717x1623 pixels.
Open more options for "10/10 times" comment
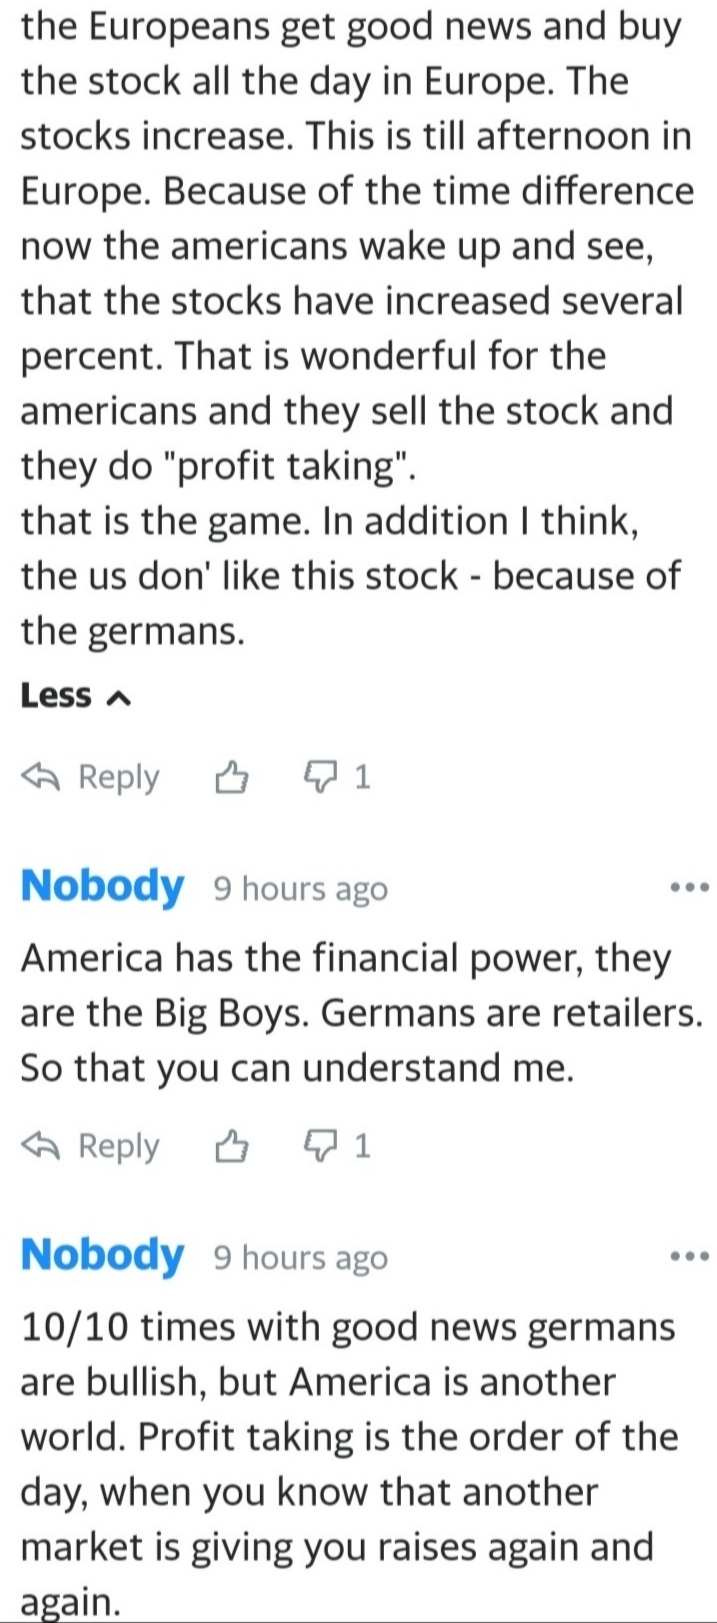[x=690, y=1256]
